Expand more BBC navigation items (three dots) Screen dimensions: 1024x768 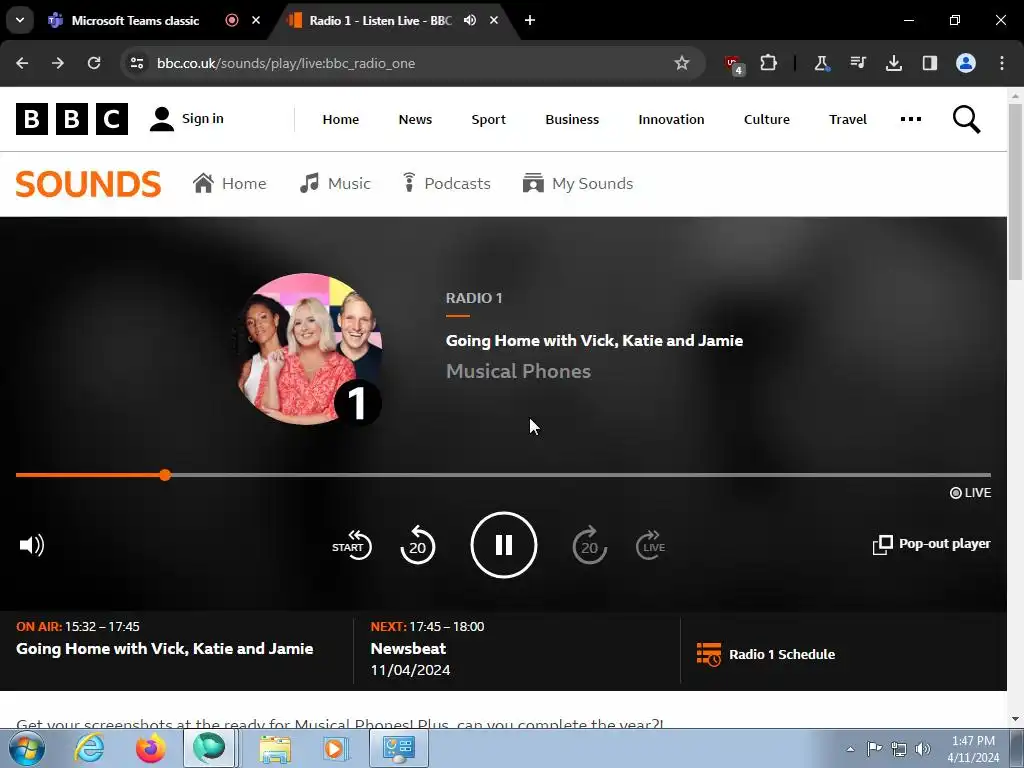(x=910, y=119)
